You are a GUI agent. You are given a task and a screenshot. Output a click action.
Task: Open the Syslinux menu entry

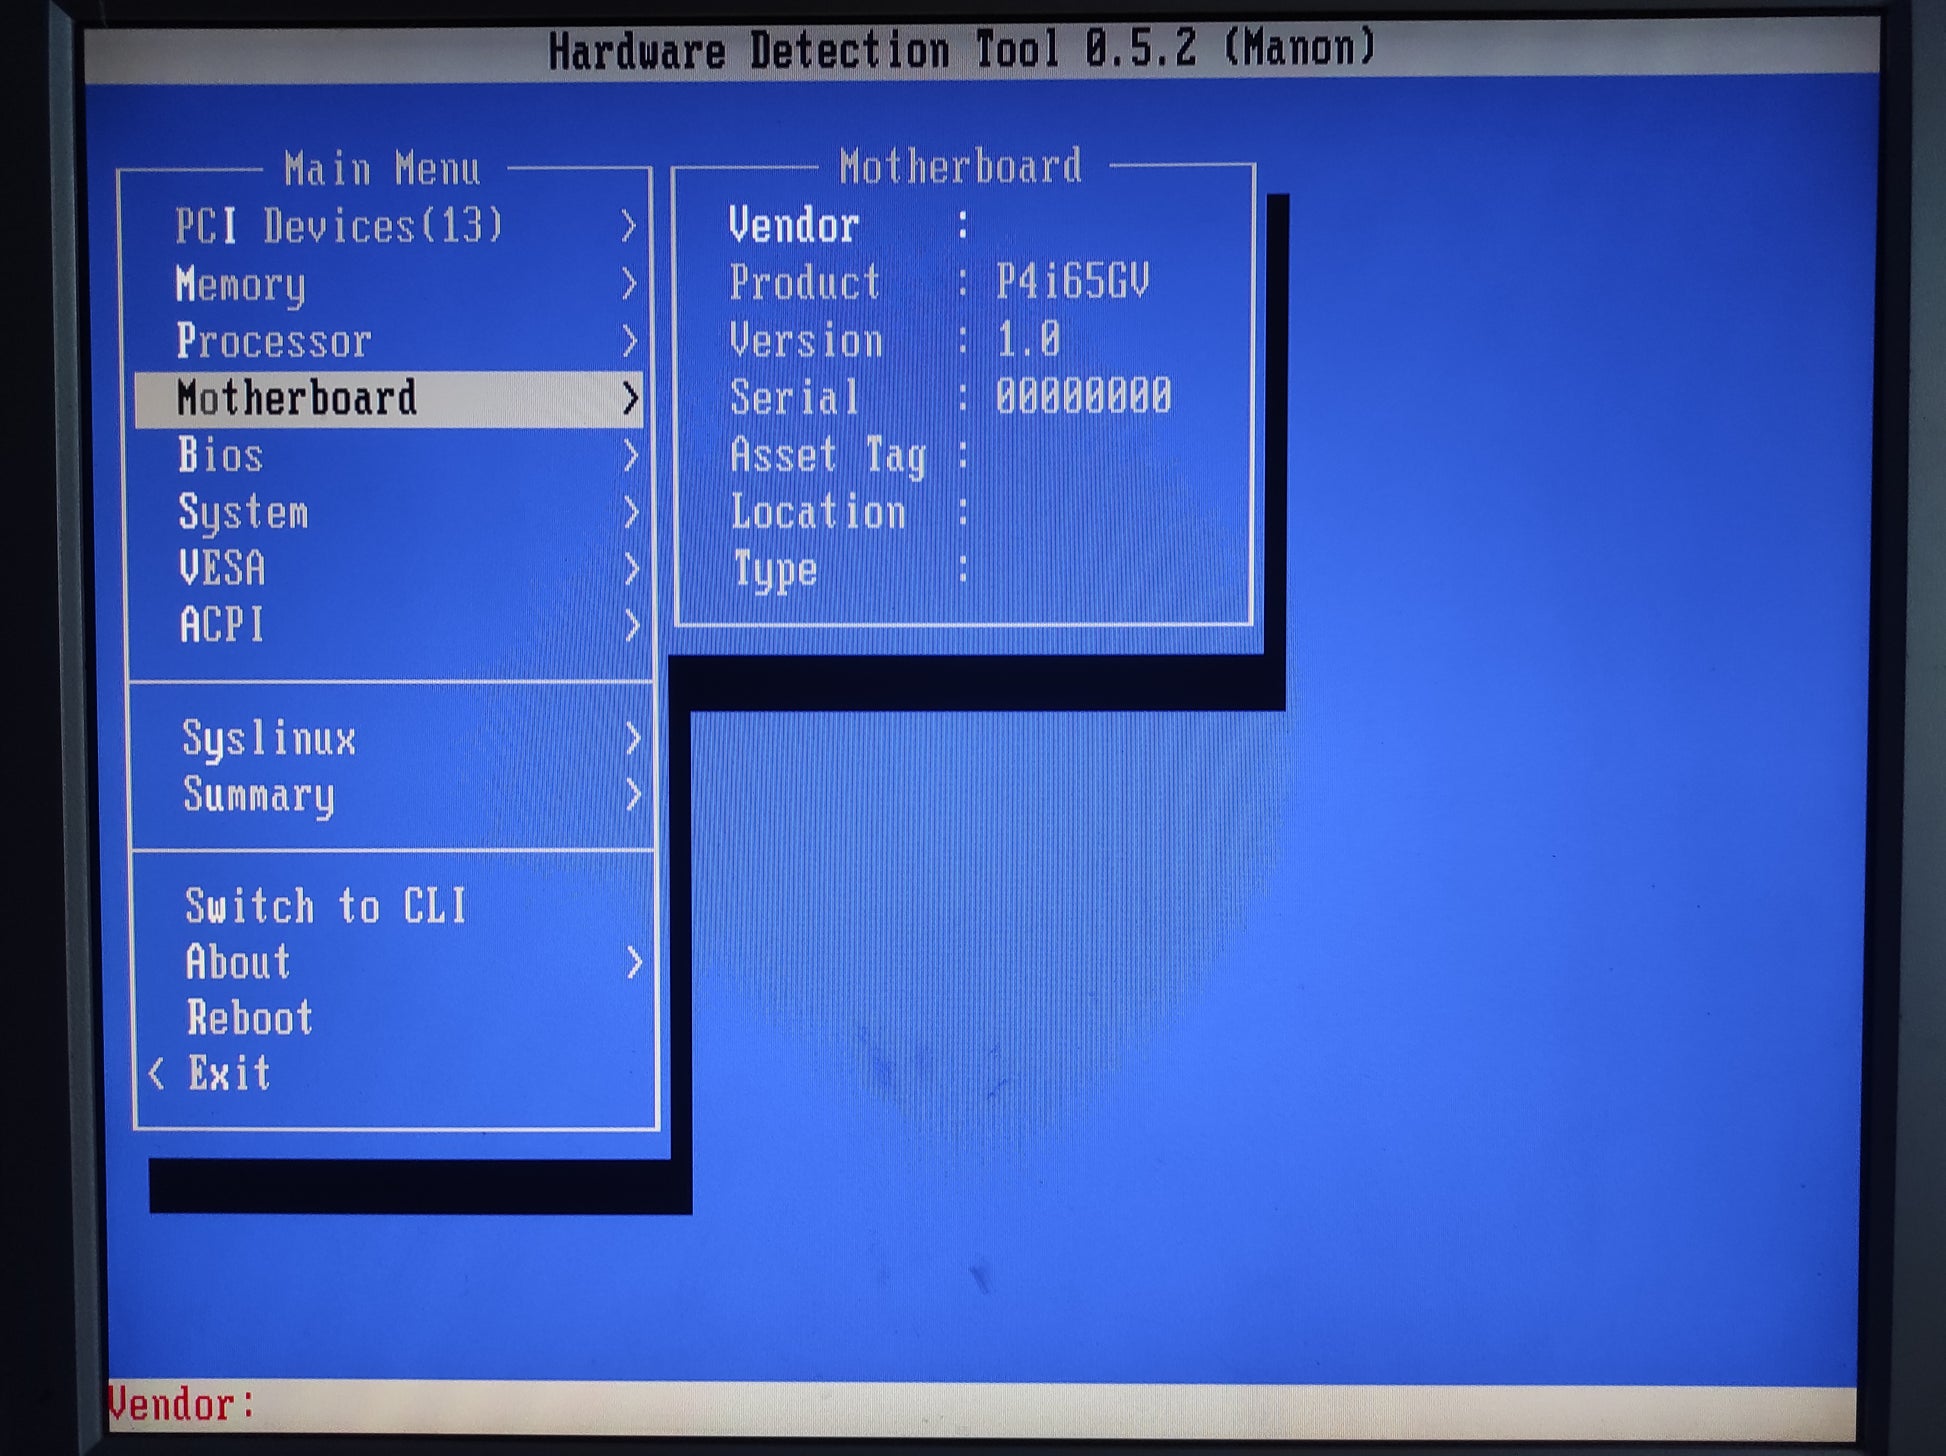coord(269,739)
